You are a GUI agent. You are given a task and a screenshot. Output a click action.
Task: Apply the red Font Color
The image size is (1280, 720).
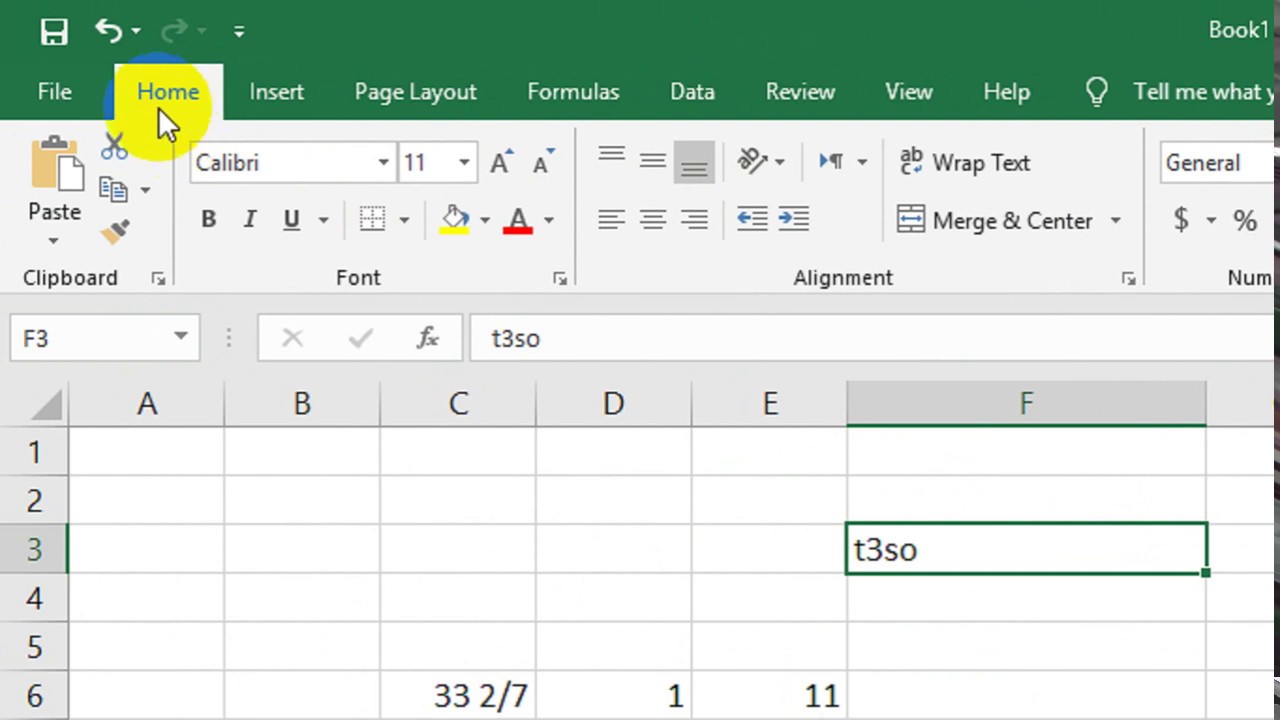pos(518,220)
